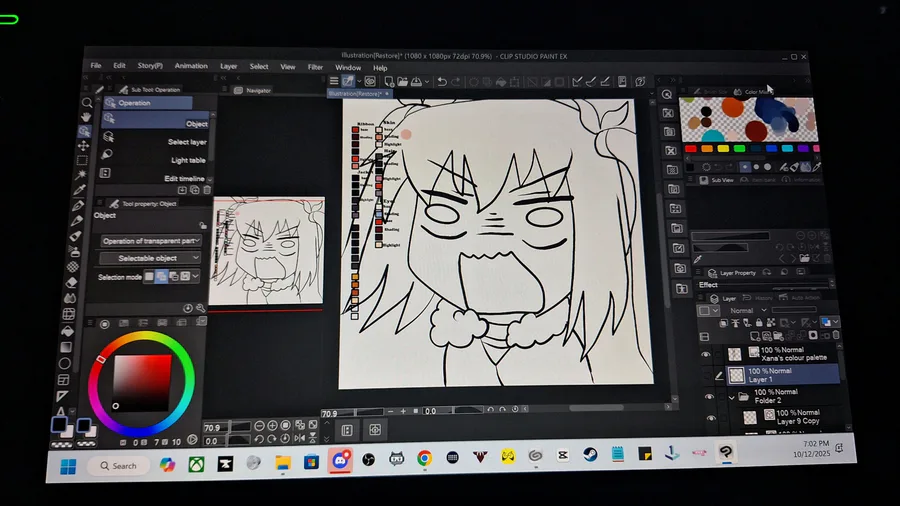Viewport: 900px width, 506px height.
Task: Select the Auto select magic wand tool
Action: (x=82, y=174)
